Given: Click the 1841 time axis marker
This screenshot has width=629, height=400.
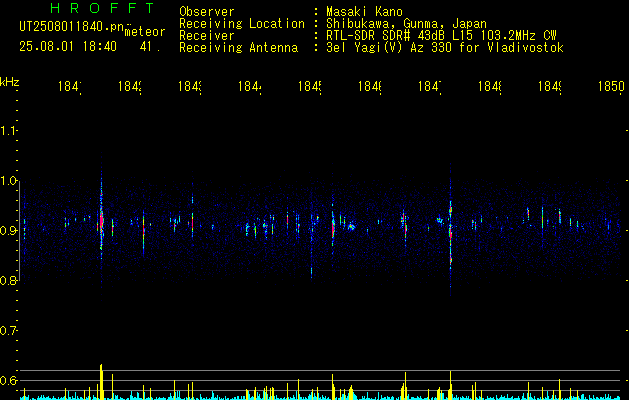Looking at the screenshot, I should tap(70, 87).
